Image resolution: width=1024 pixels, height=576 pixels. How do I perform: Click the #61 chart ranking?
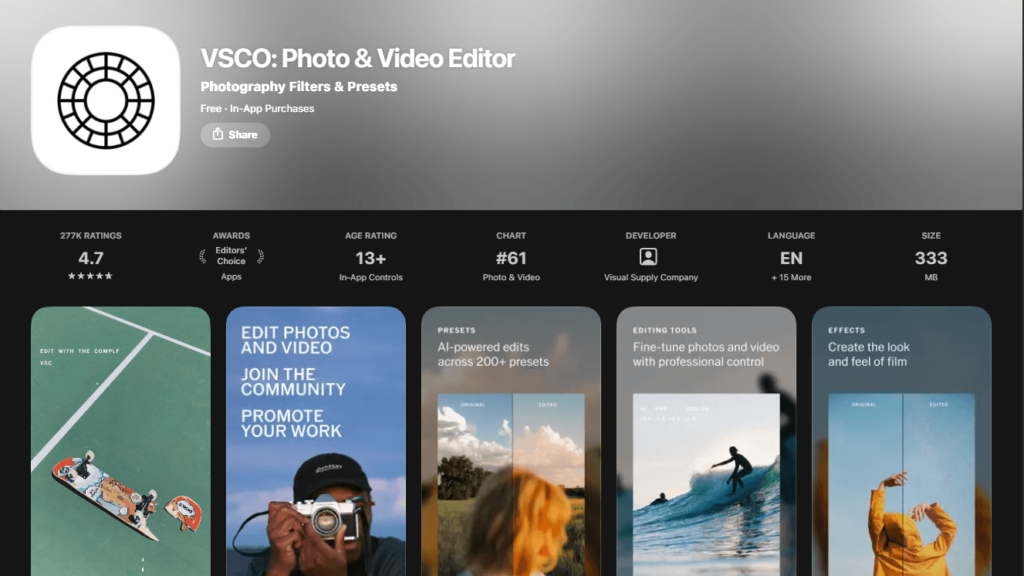[511, 259]
